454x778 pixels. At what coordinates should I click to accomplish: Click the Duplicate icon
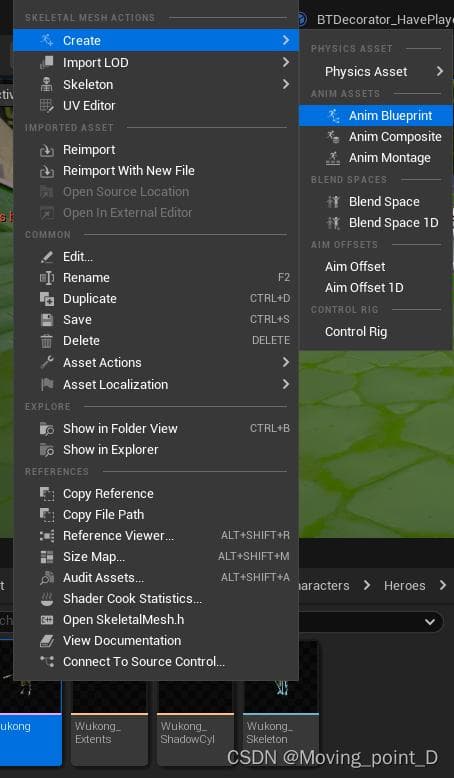[47, 299]
